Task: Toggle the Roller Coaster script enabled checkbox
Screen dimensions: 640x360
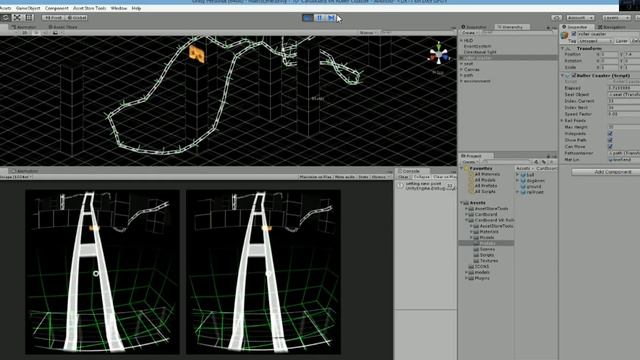Action: [573, 76]
